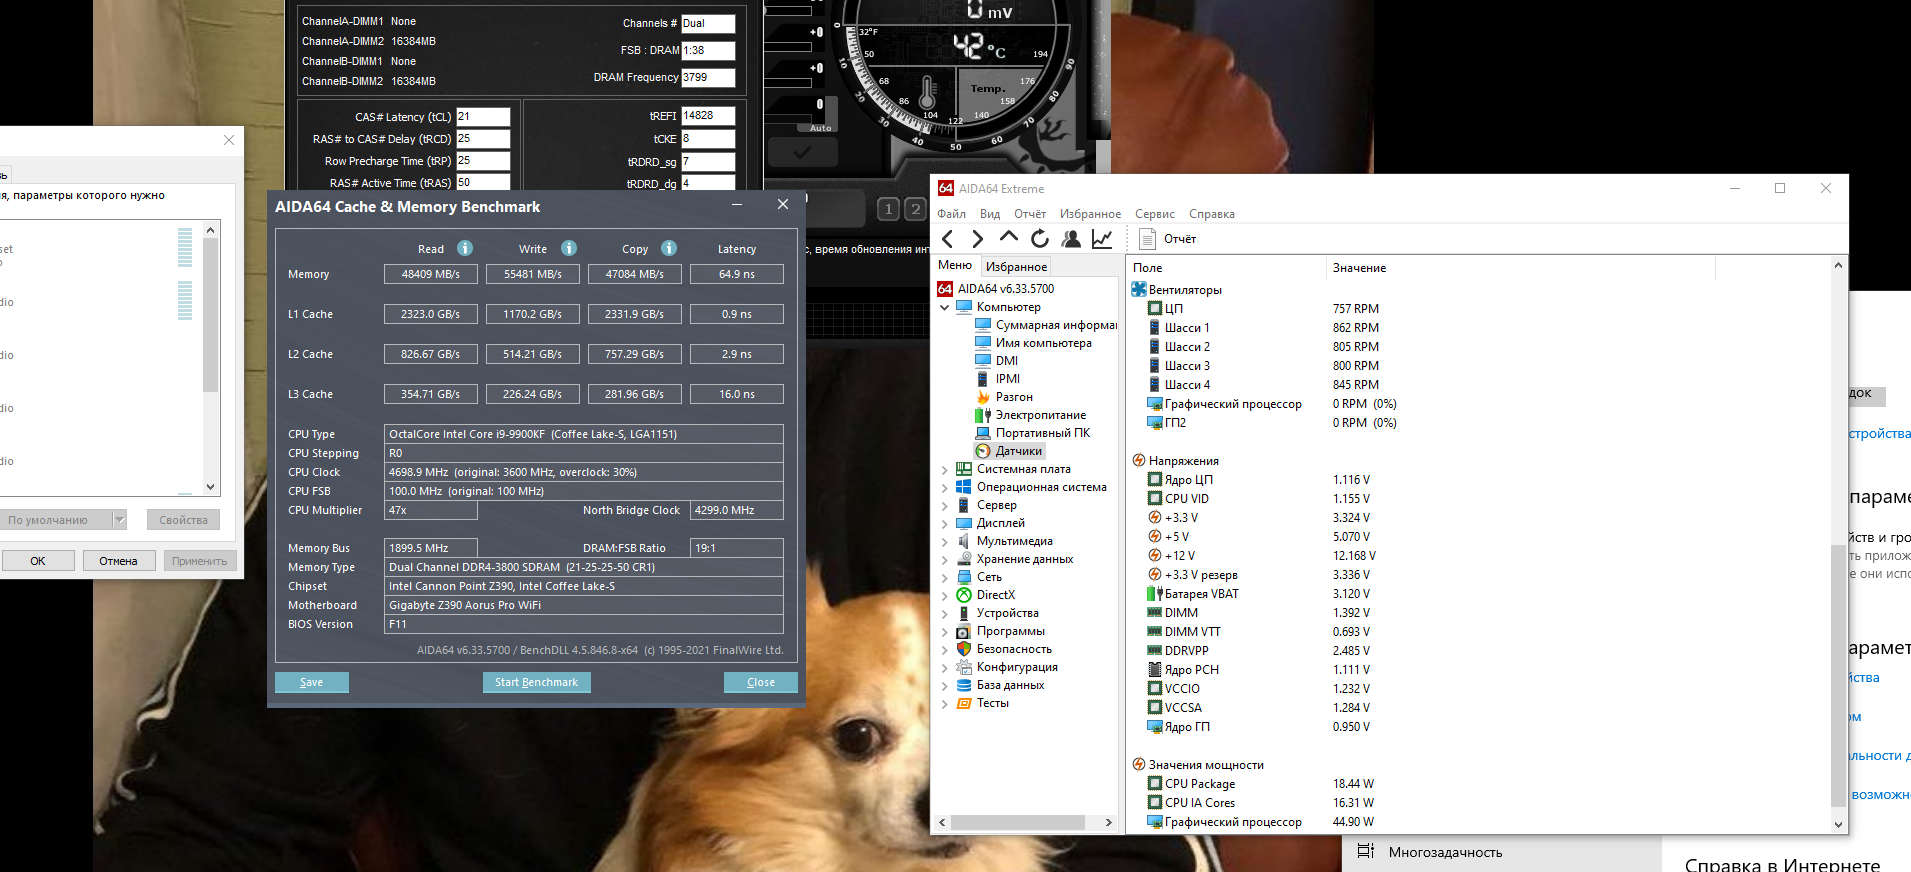Viewport: 1911px width, 872px height.
Task: Toggle Auto fan button in MSI Afterburner
Action: click(820, 128)
